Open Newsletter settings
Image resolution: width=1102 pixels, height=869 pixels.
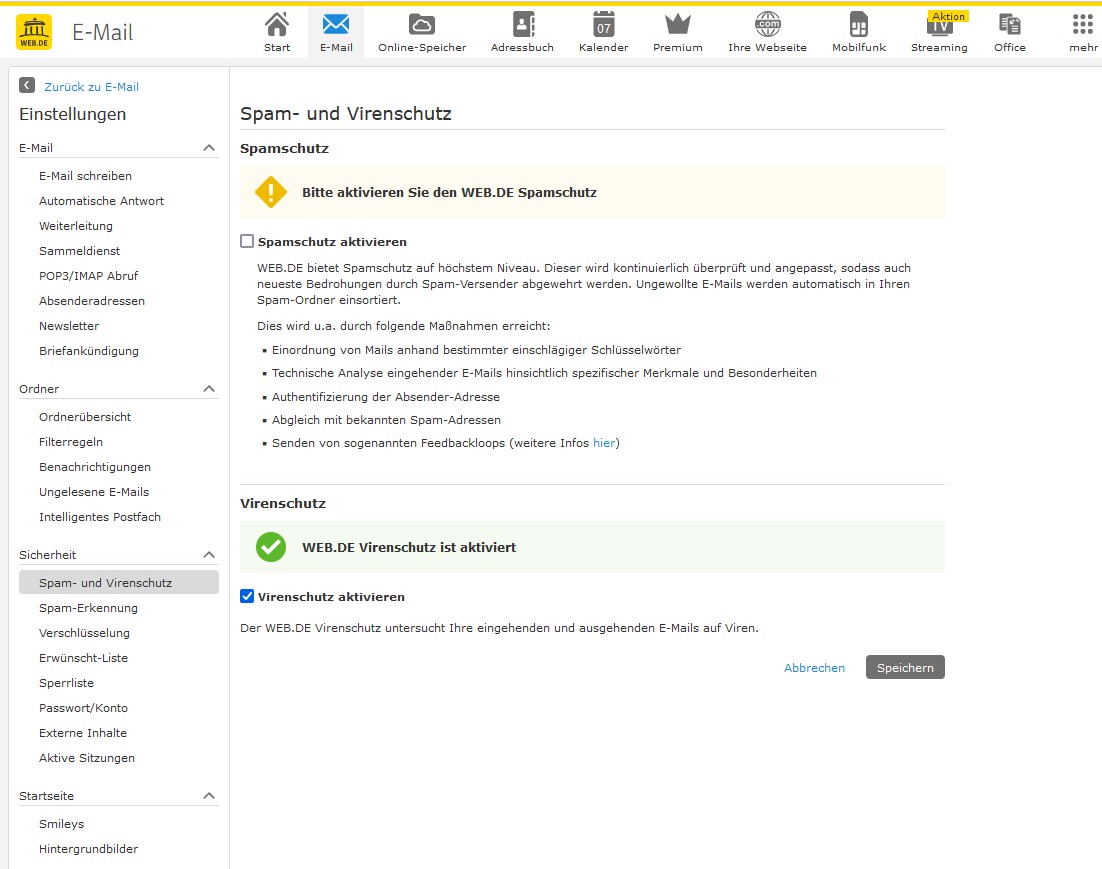click(x=69, y=326)
